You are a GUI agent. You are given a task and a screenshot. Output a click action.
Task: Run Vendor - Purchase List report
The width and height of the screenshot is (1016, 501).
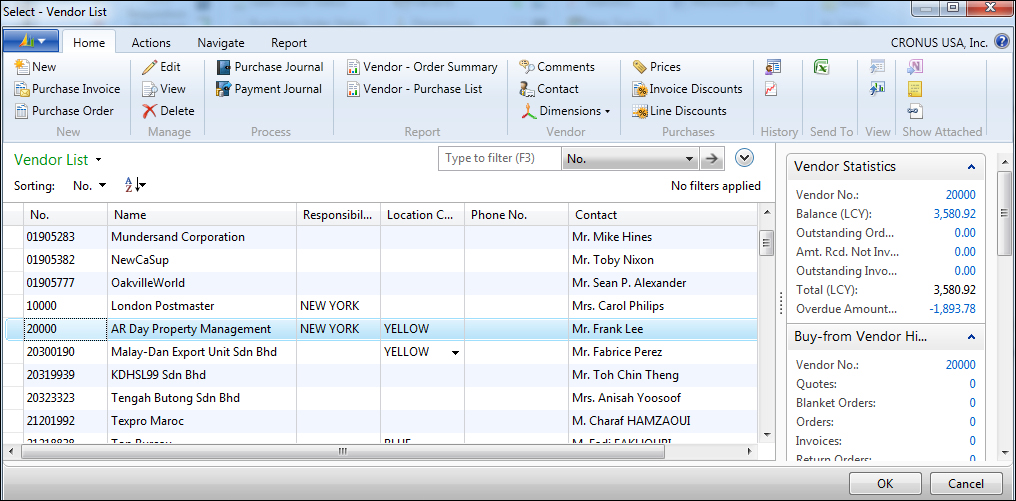coord(415,89)
